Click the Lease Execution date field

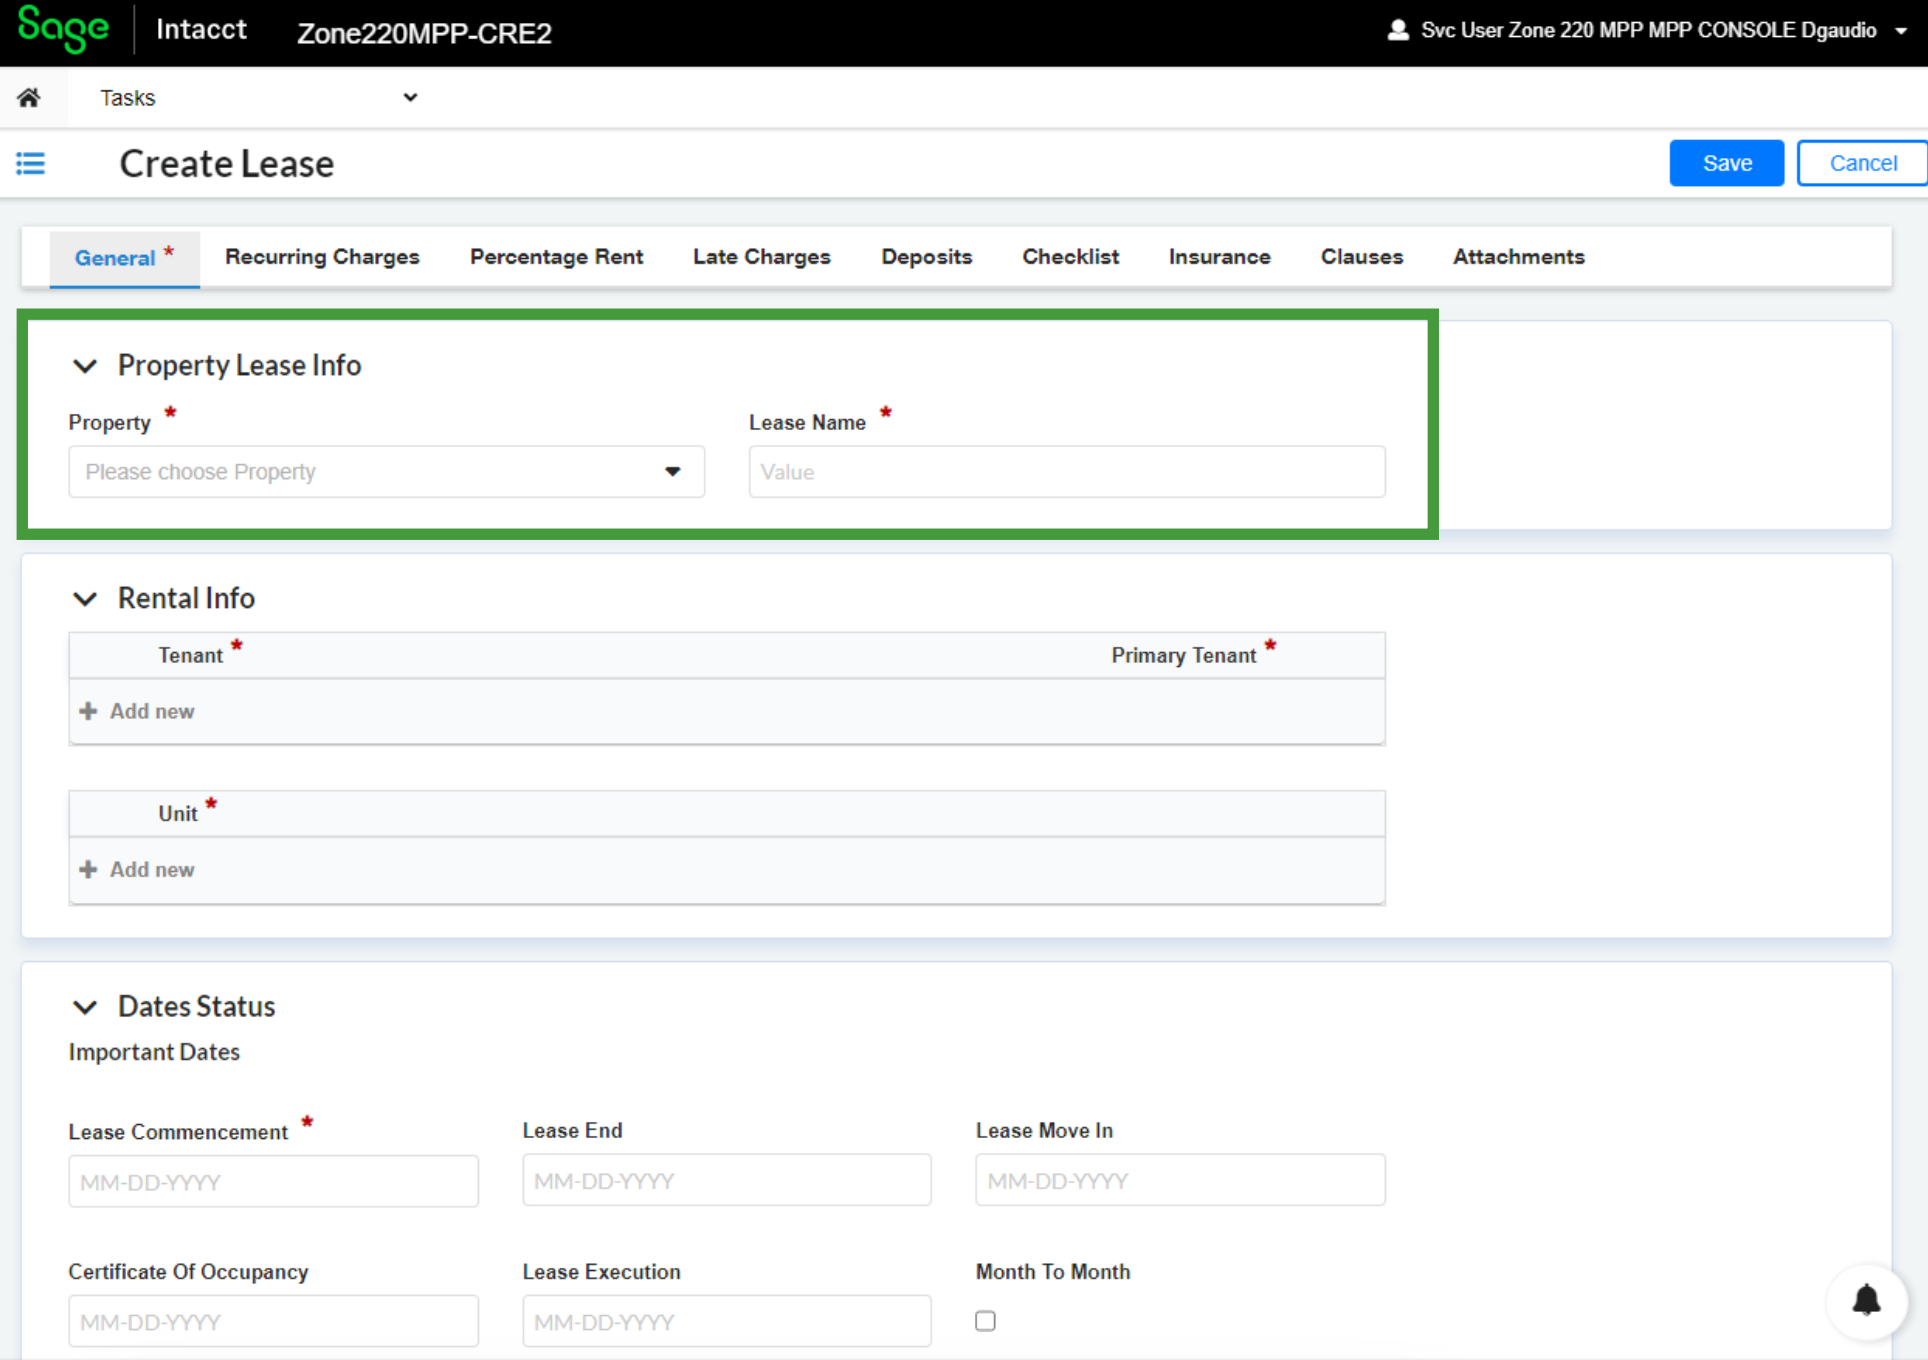[x=727, y=1322]
